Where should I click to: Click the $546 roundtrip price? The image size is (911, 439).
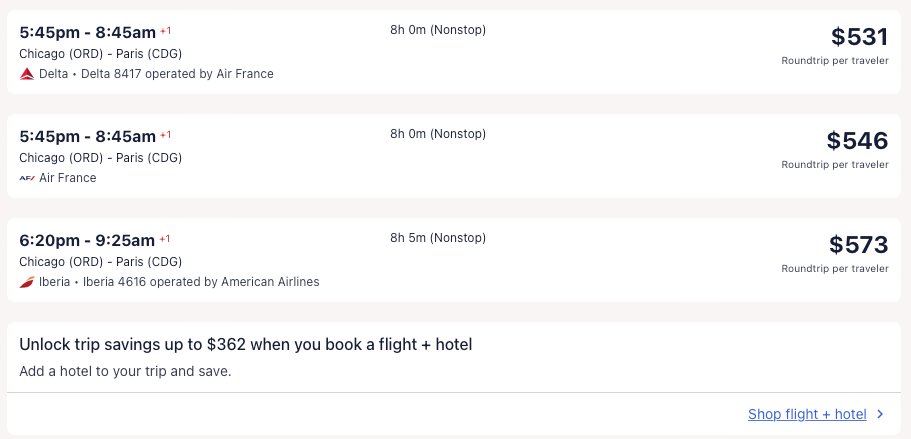pos(857,141)
